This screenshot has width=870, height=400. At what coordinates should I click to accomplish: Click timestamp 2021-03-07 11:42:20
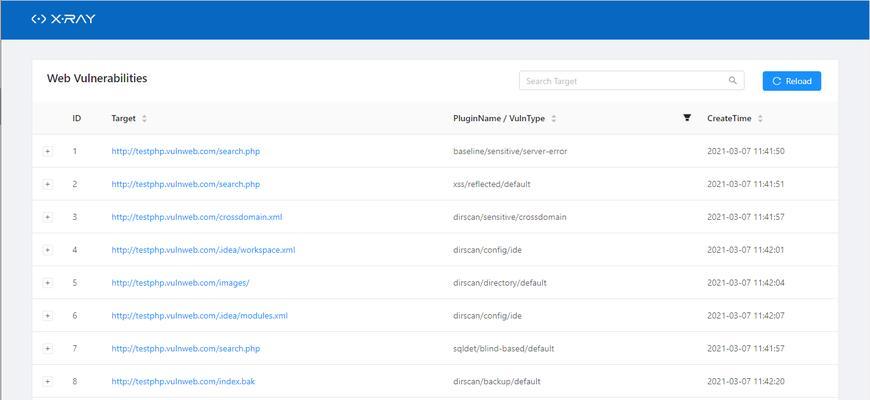[x=746, y=381]
